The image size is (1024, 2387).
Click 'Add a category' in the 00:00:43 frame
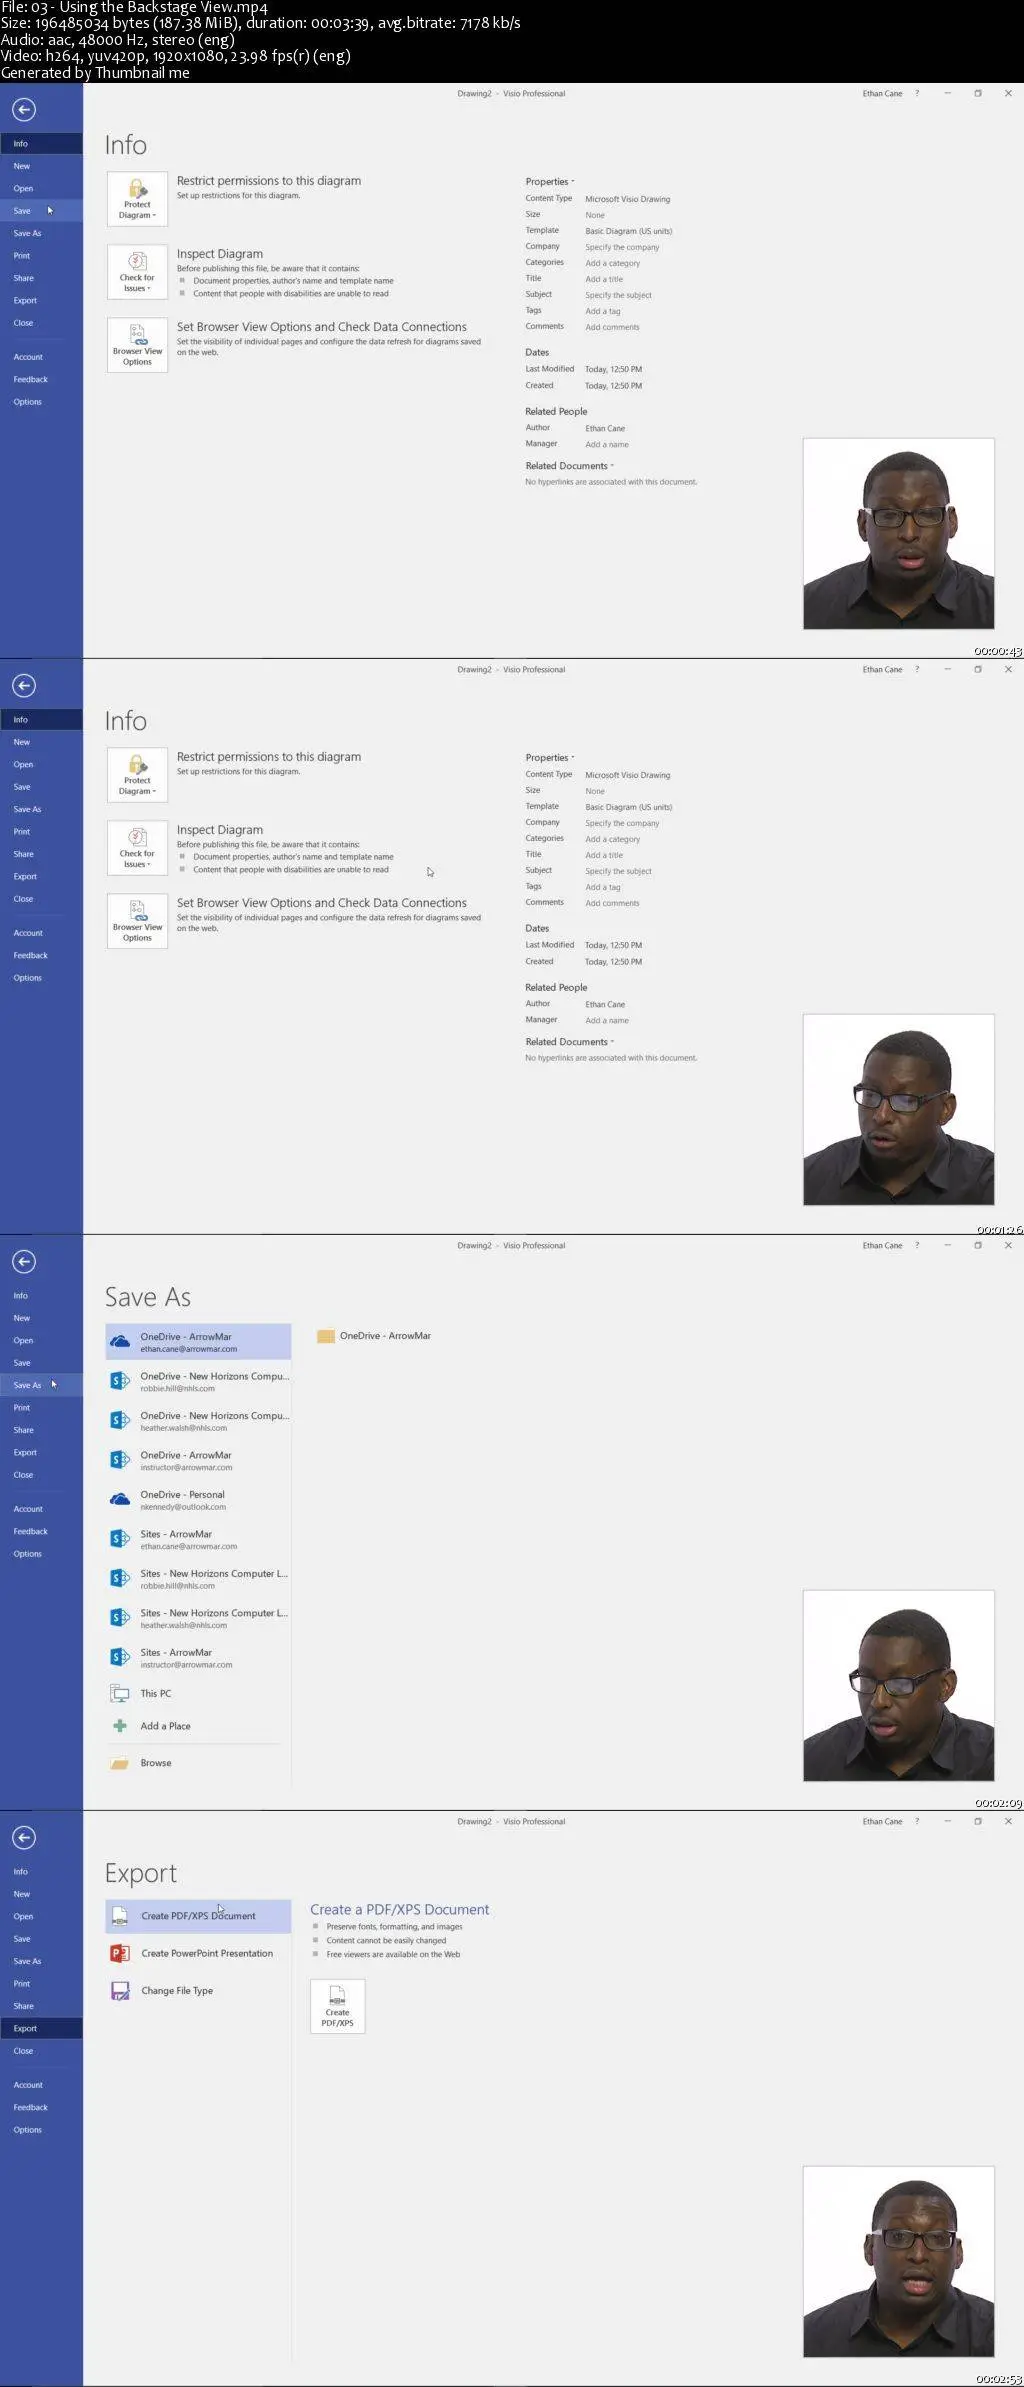pyautogui.click(x=612, y=263)
